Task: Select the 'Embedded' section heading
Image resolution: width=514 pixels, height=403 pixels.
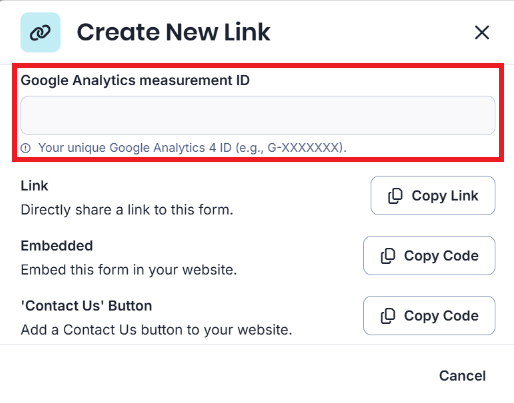Action: (57, 246)
